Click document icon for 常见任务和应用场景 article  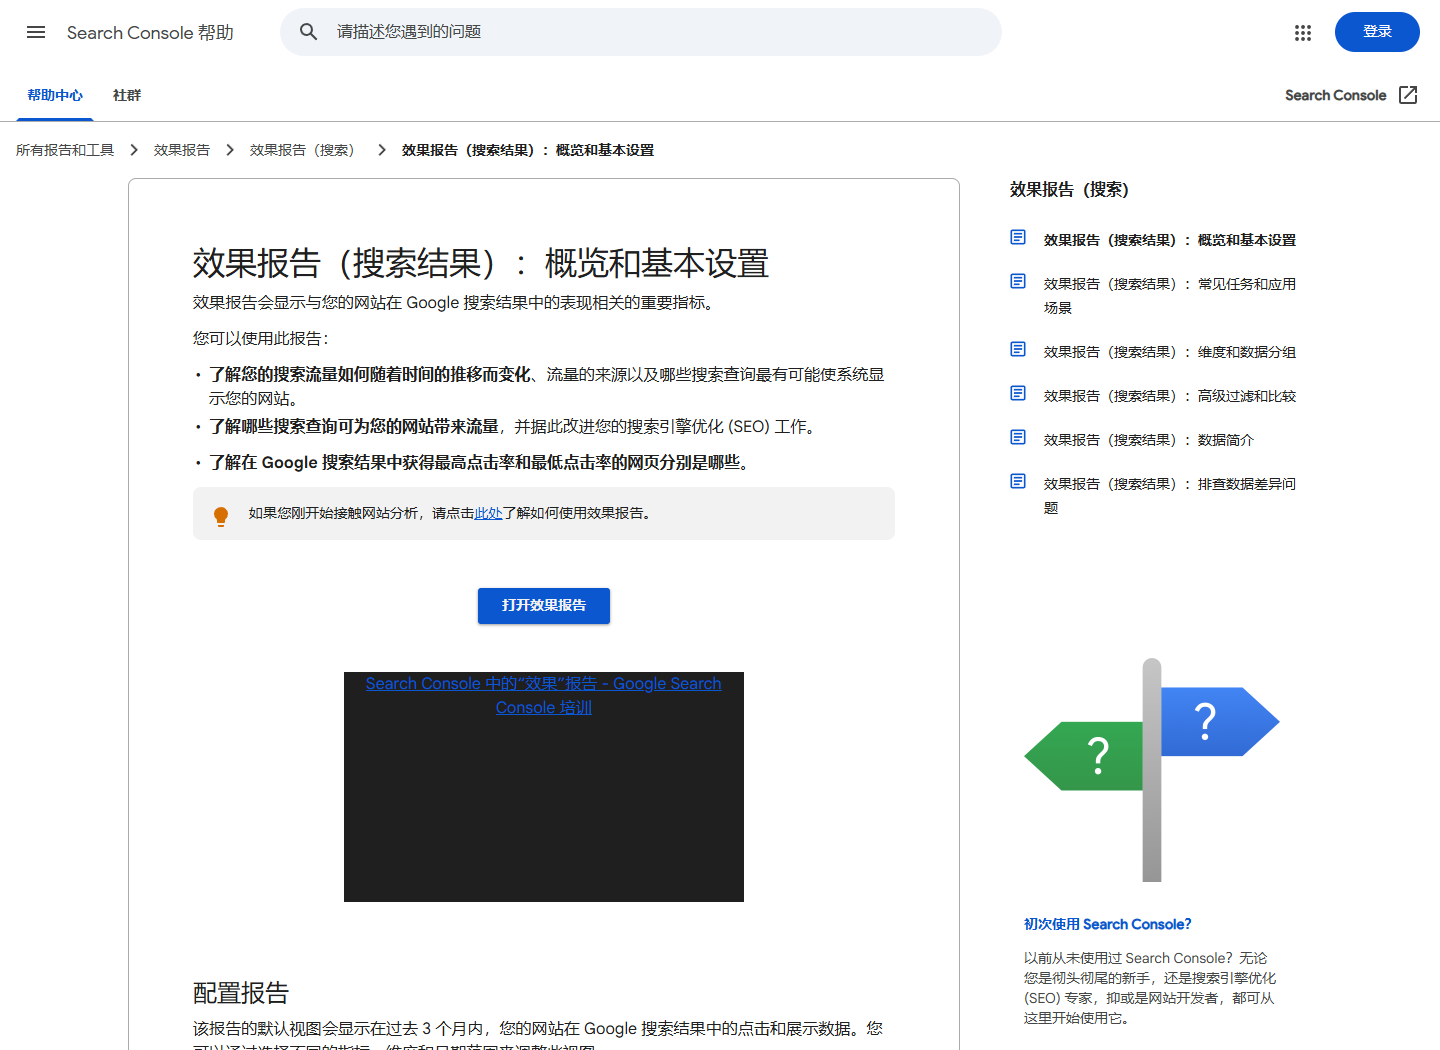[1018, 281]
